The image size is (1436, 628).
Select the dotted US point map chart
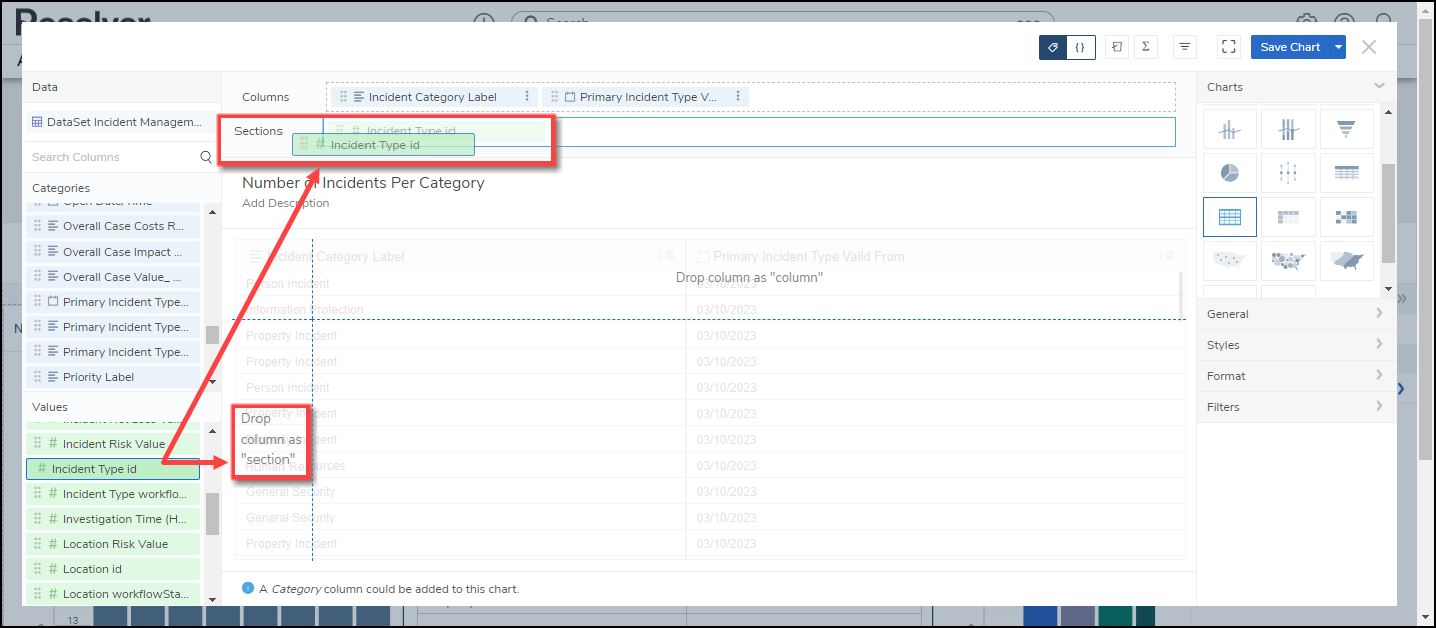[x=1229, y=261]
